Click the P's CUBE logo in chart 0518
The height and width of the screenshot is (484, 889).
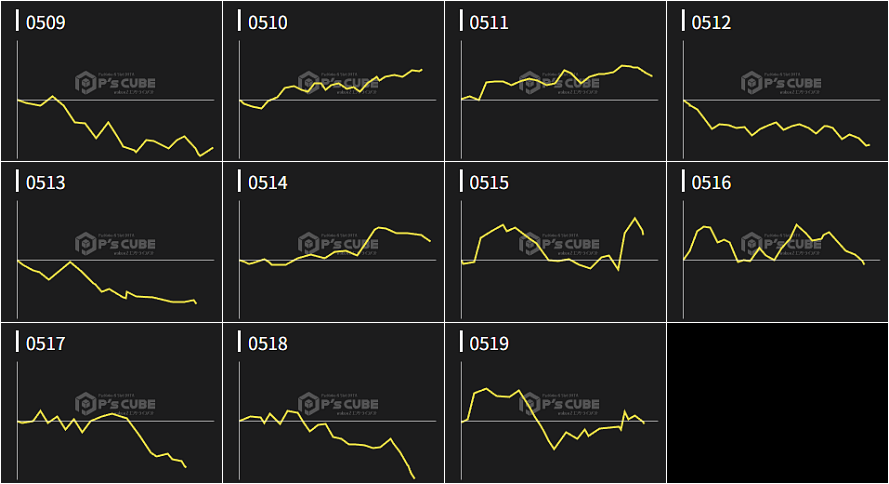click(338, 404)
